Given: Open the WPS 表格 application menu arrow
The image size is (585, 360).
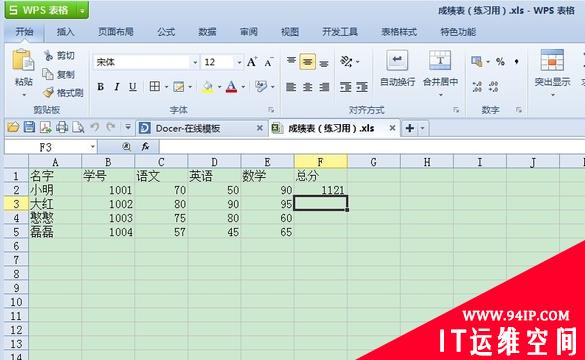Looking at the screenshot, I should point(82,11).
